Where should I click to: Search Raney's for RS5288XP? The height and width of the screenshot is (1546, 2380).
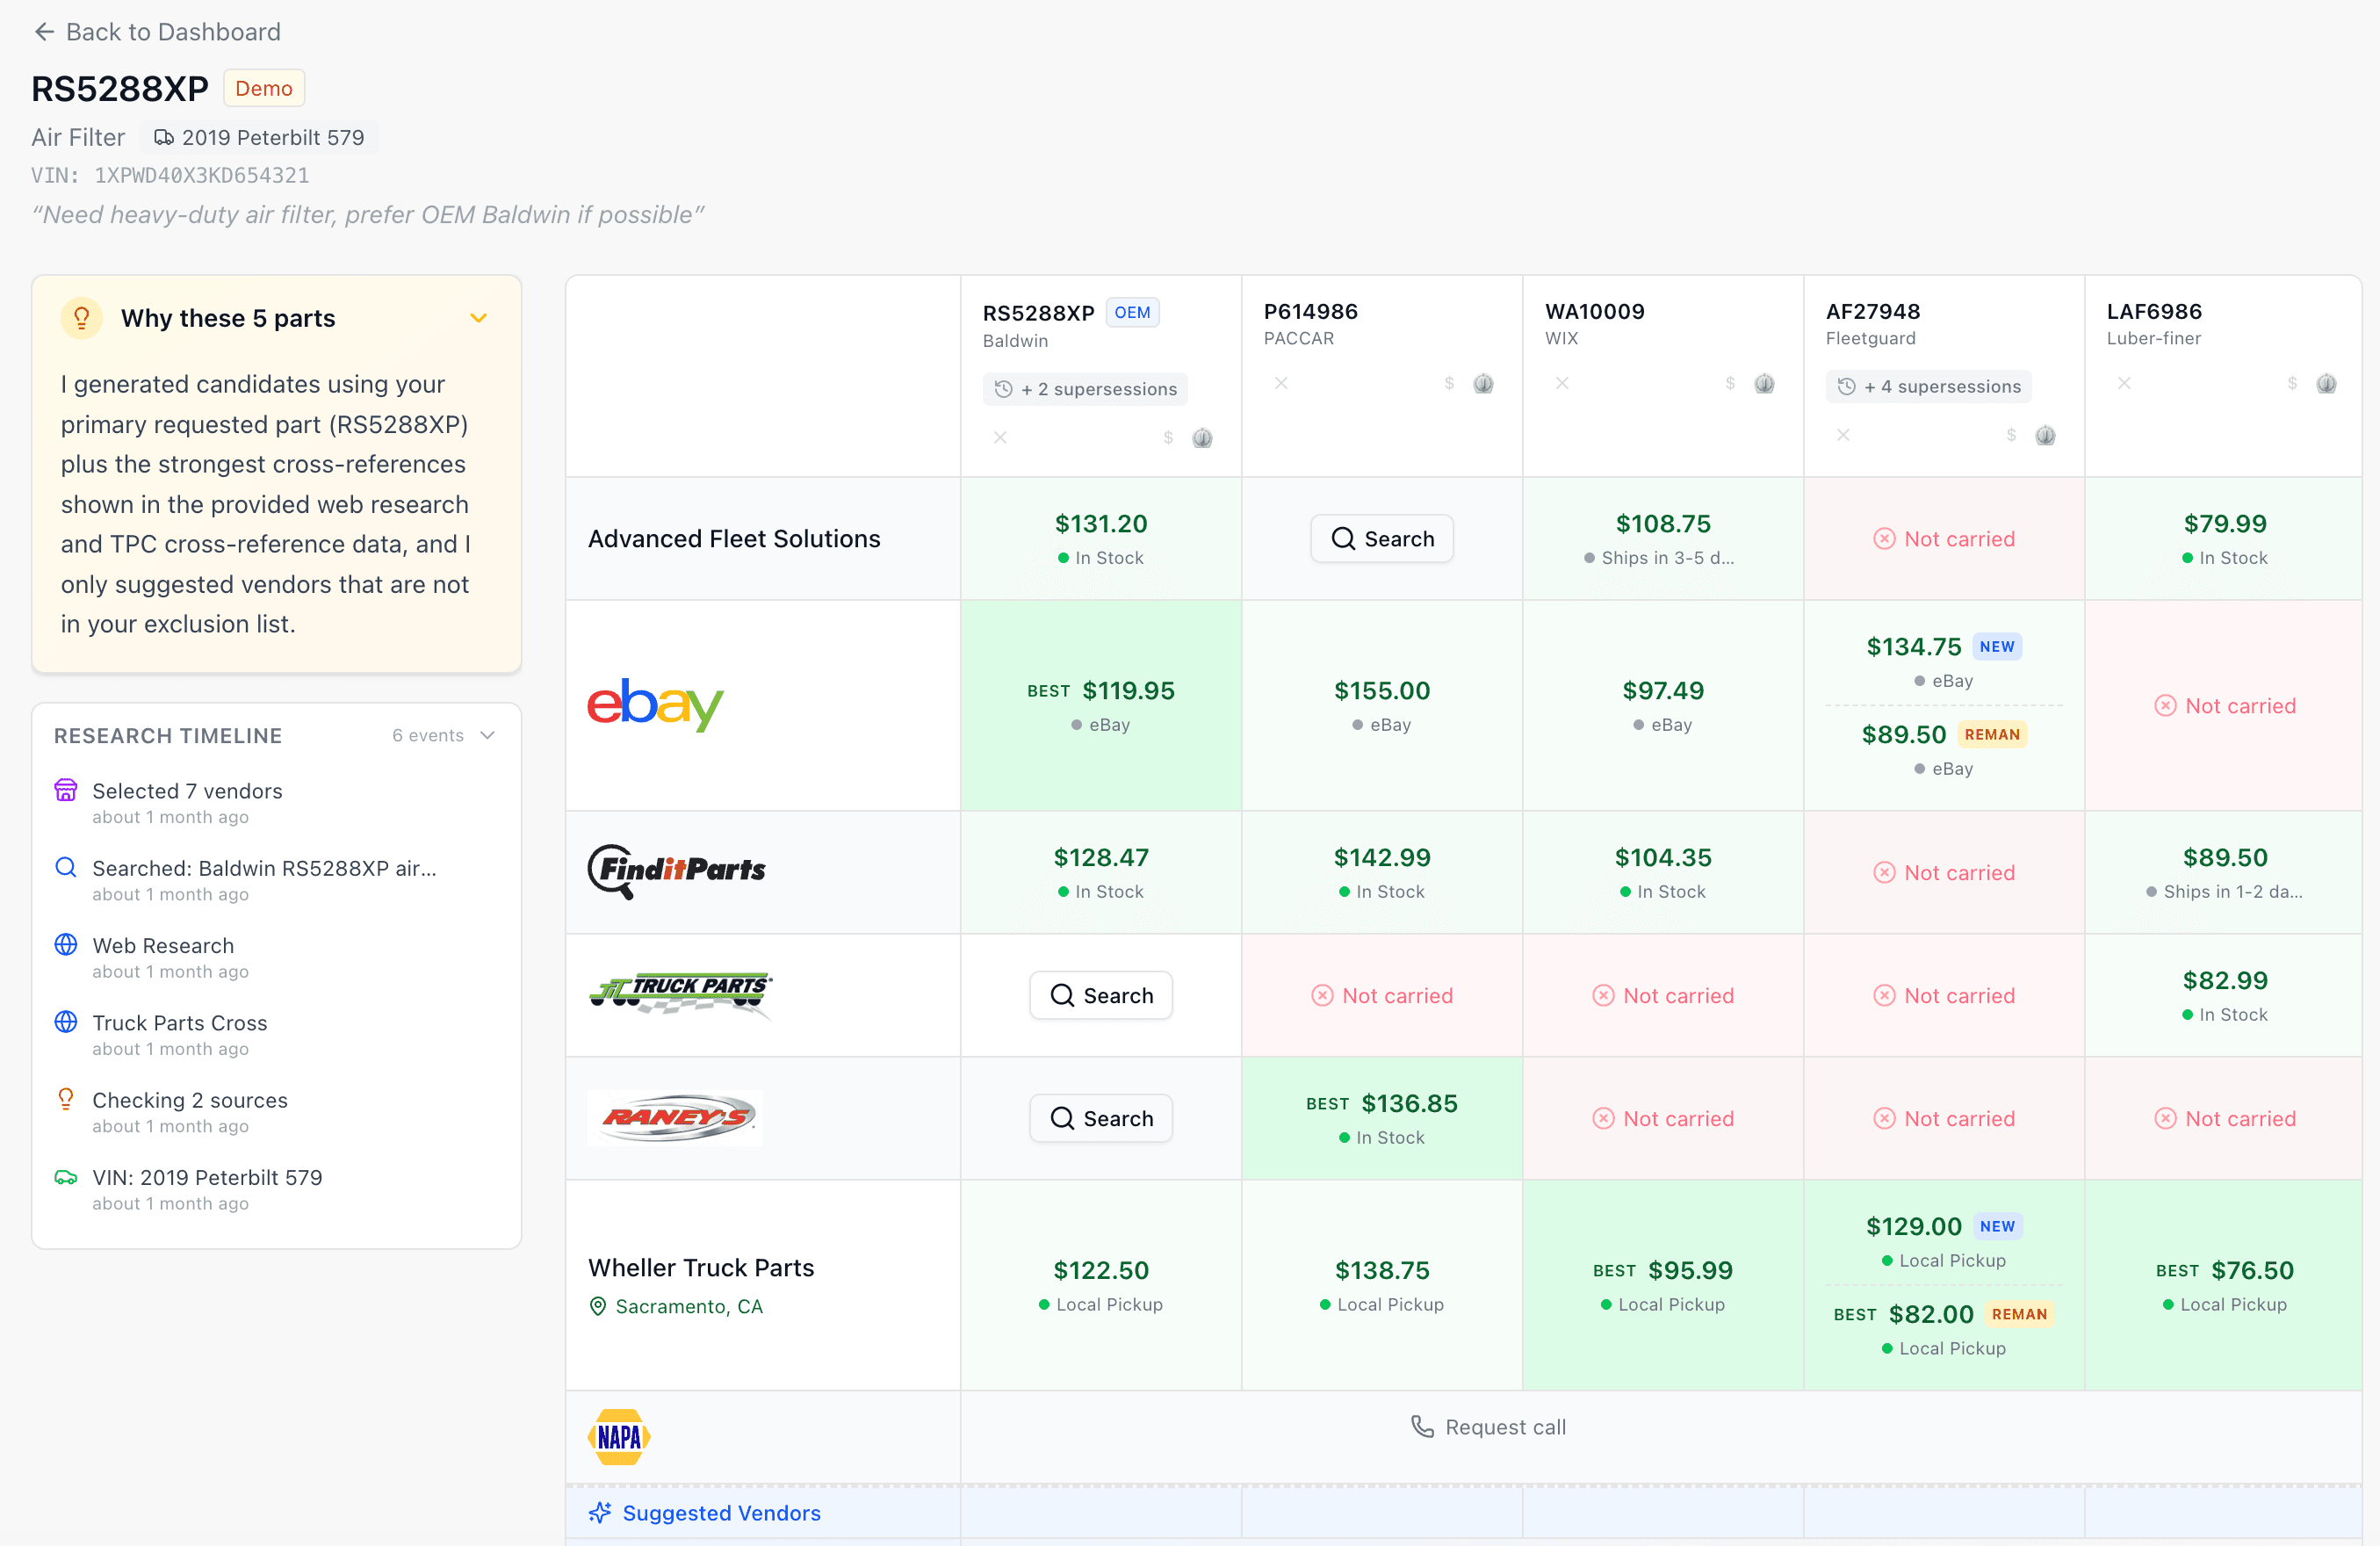pyautogui.click(x=1101, y=1118)
